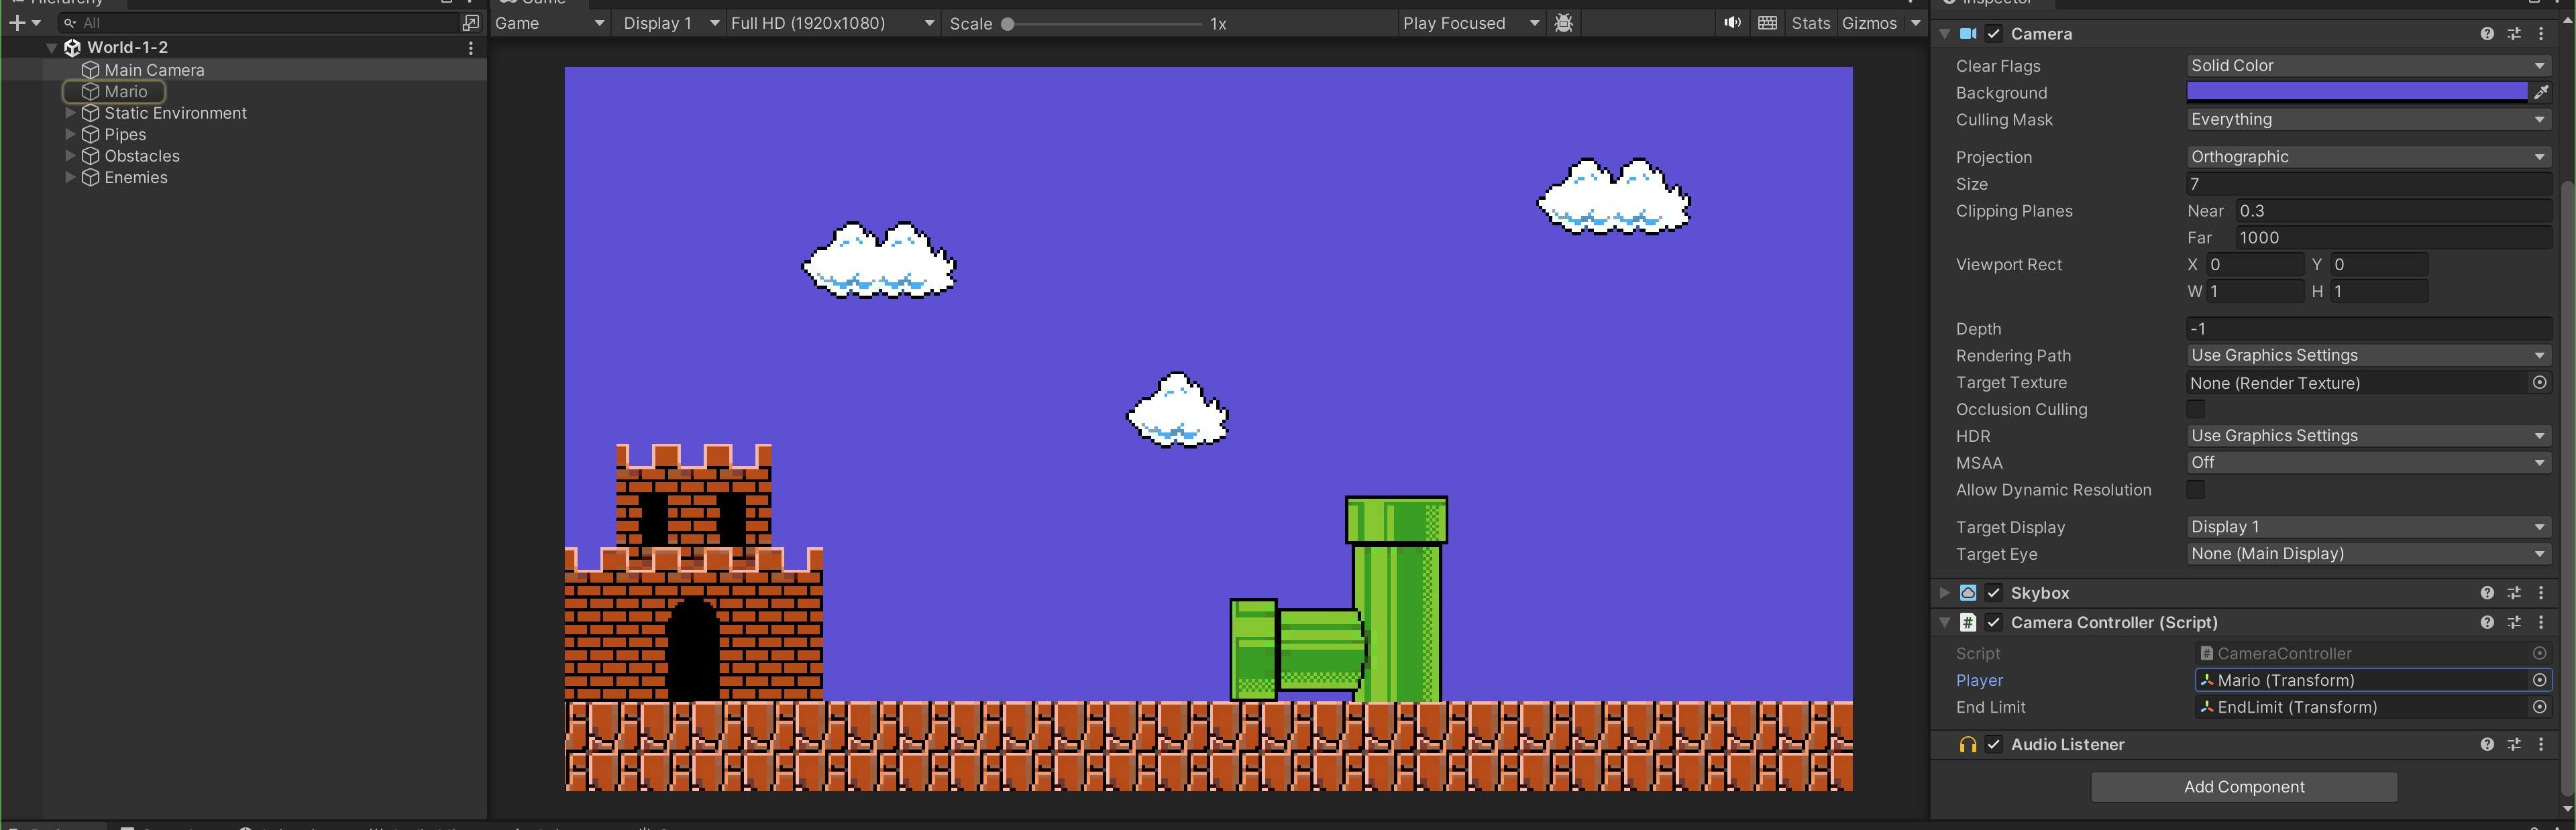The image size is (2576, 830).
Task: Disable the Skybox component checkbox
Action: 1994,593
